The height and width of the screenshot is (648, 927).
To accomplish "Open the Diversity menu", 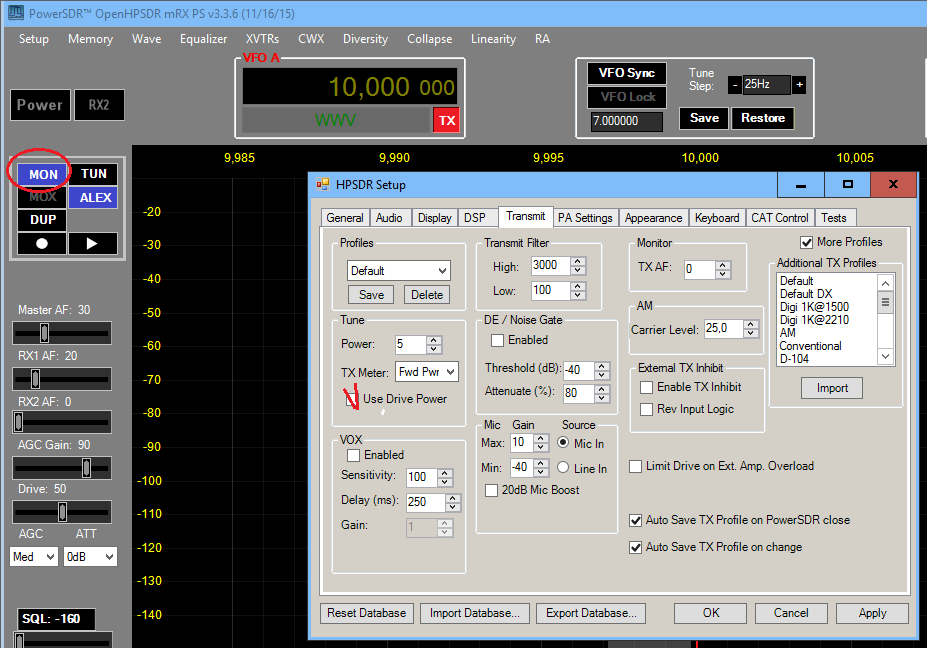I will [x=365, y=39].
